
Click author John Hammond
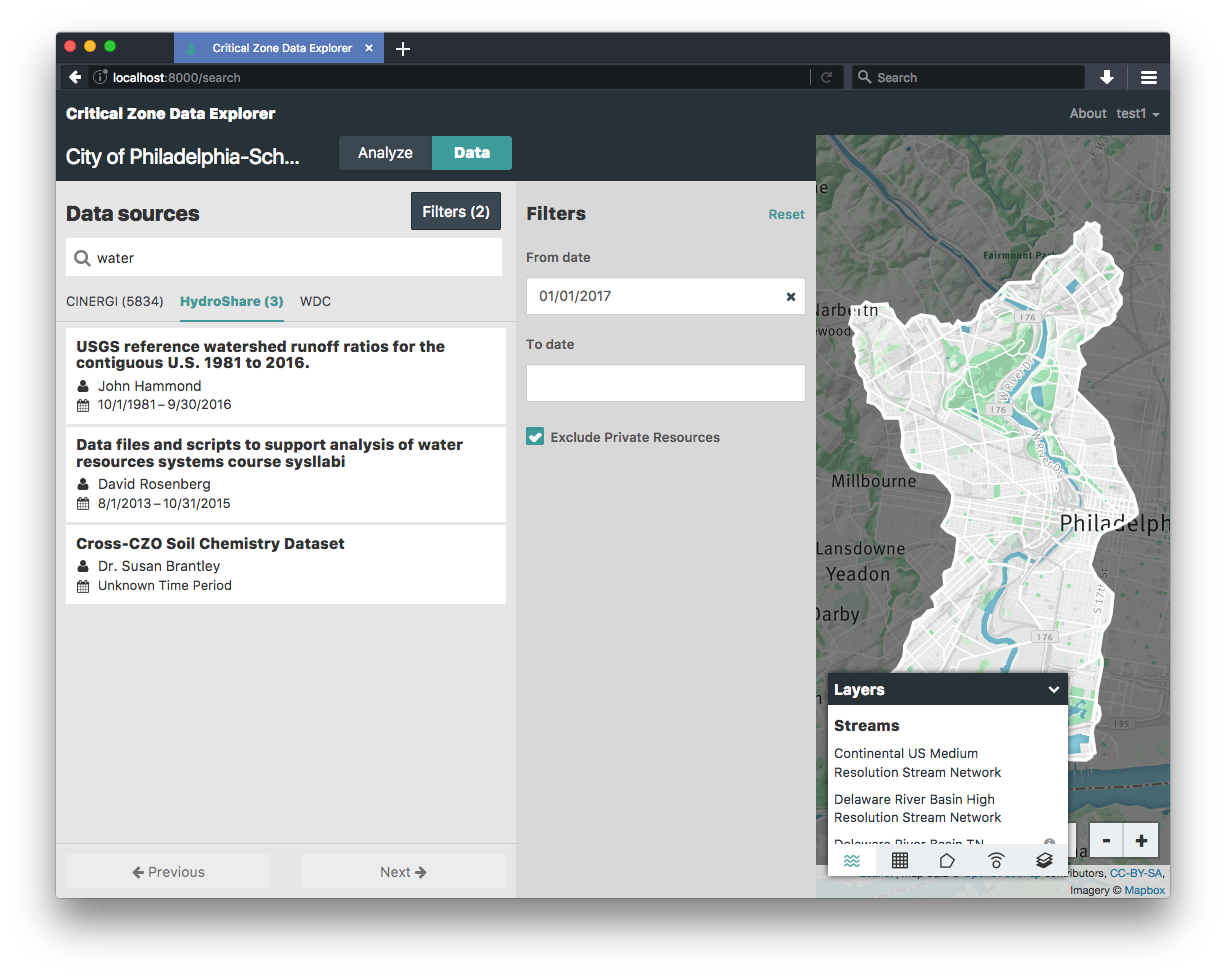click(x=149, y=386)
